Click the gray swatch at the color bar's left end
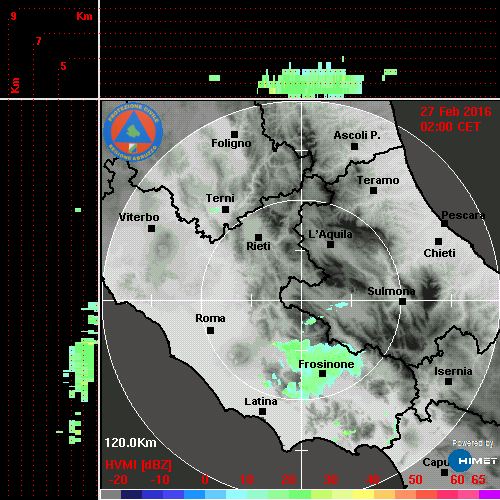Image resolution: width=500 pixels, height=500 pixels. click(111, 494)
